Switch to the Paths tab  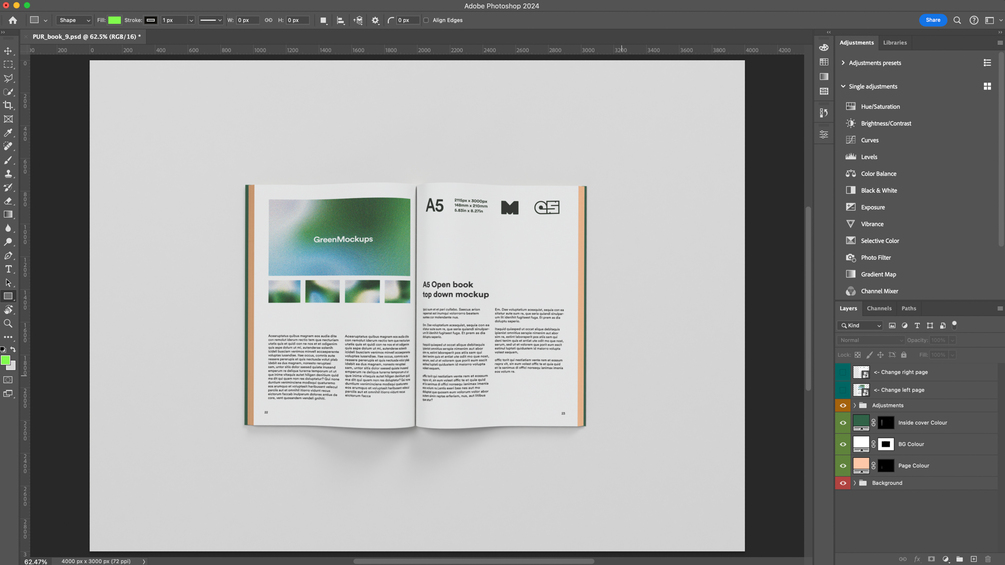coord(909,308)
